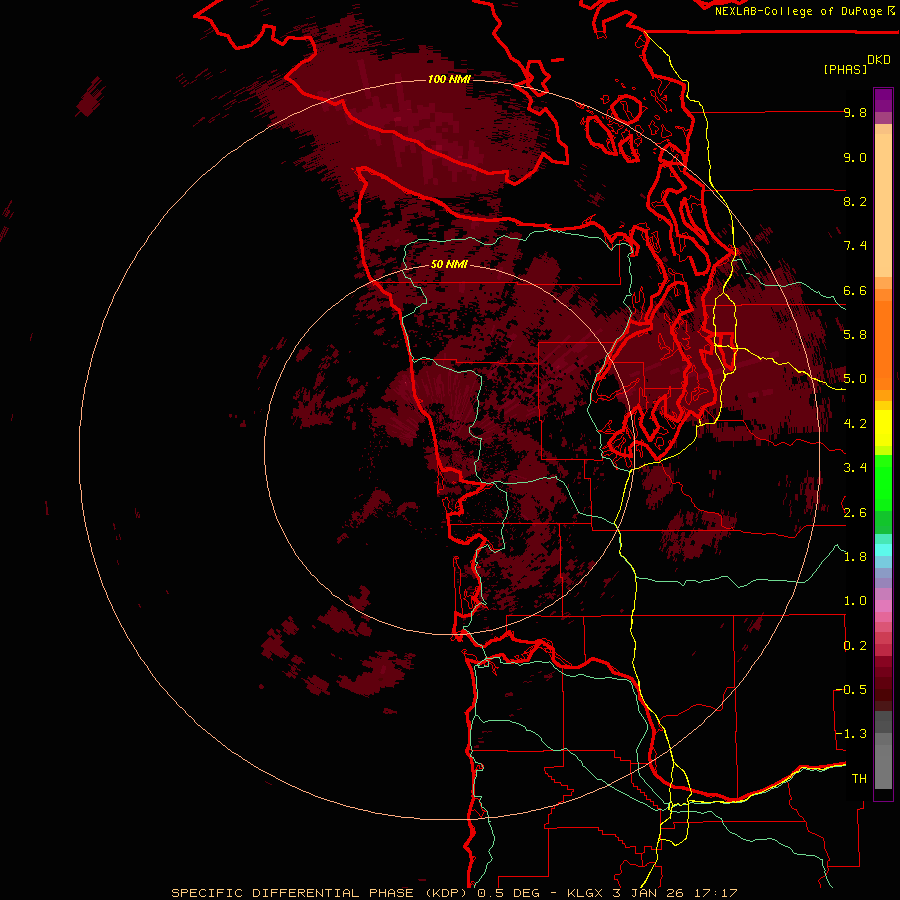Pick the yellow color bar segment
This screenshot has width=900, height=900.
(x=883, y=428)
